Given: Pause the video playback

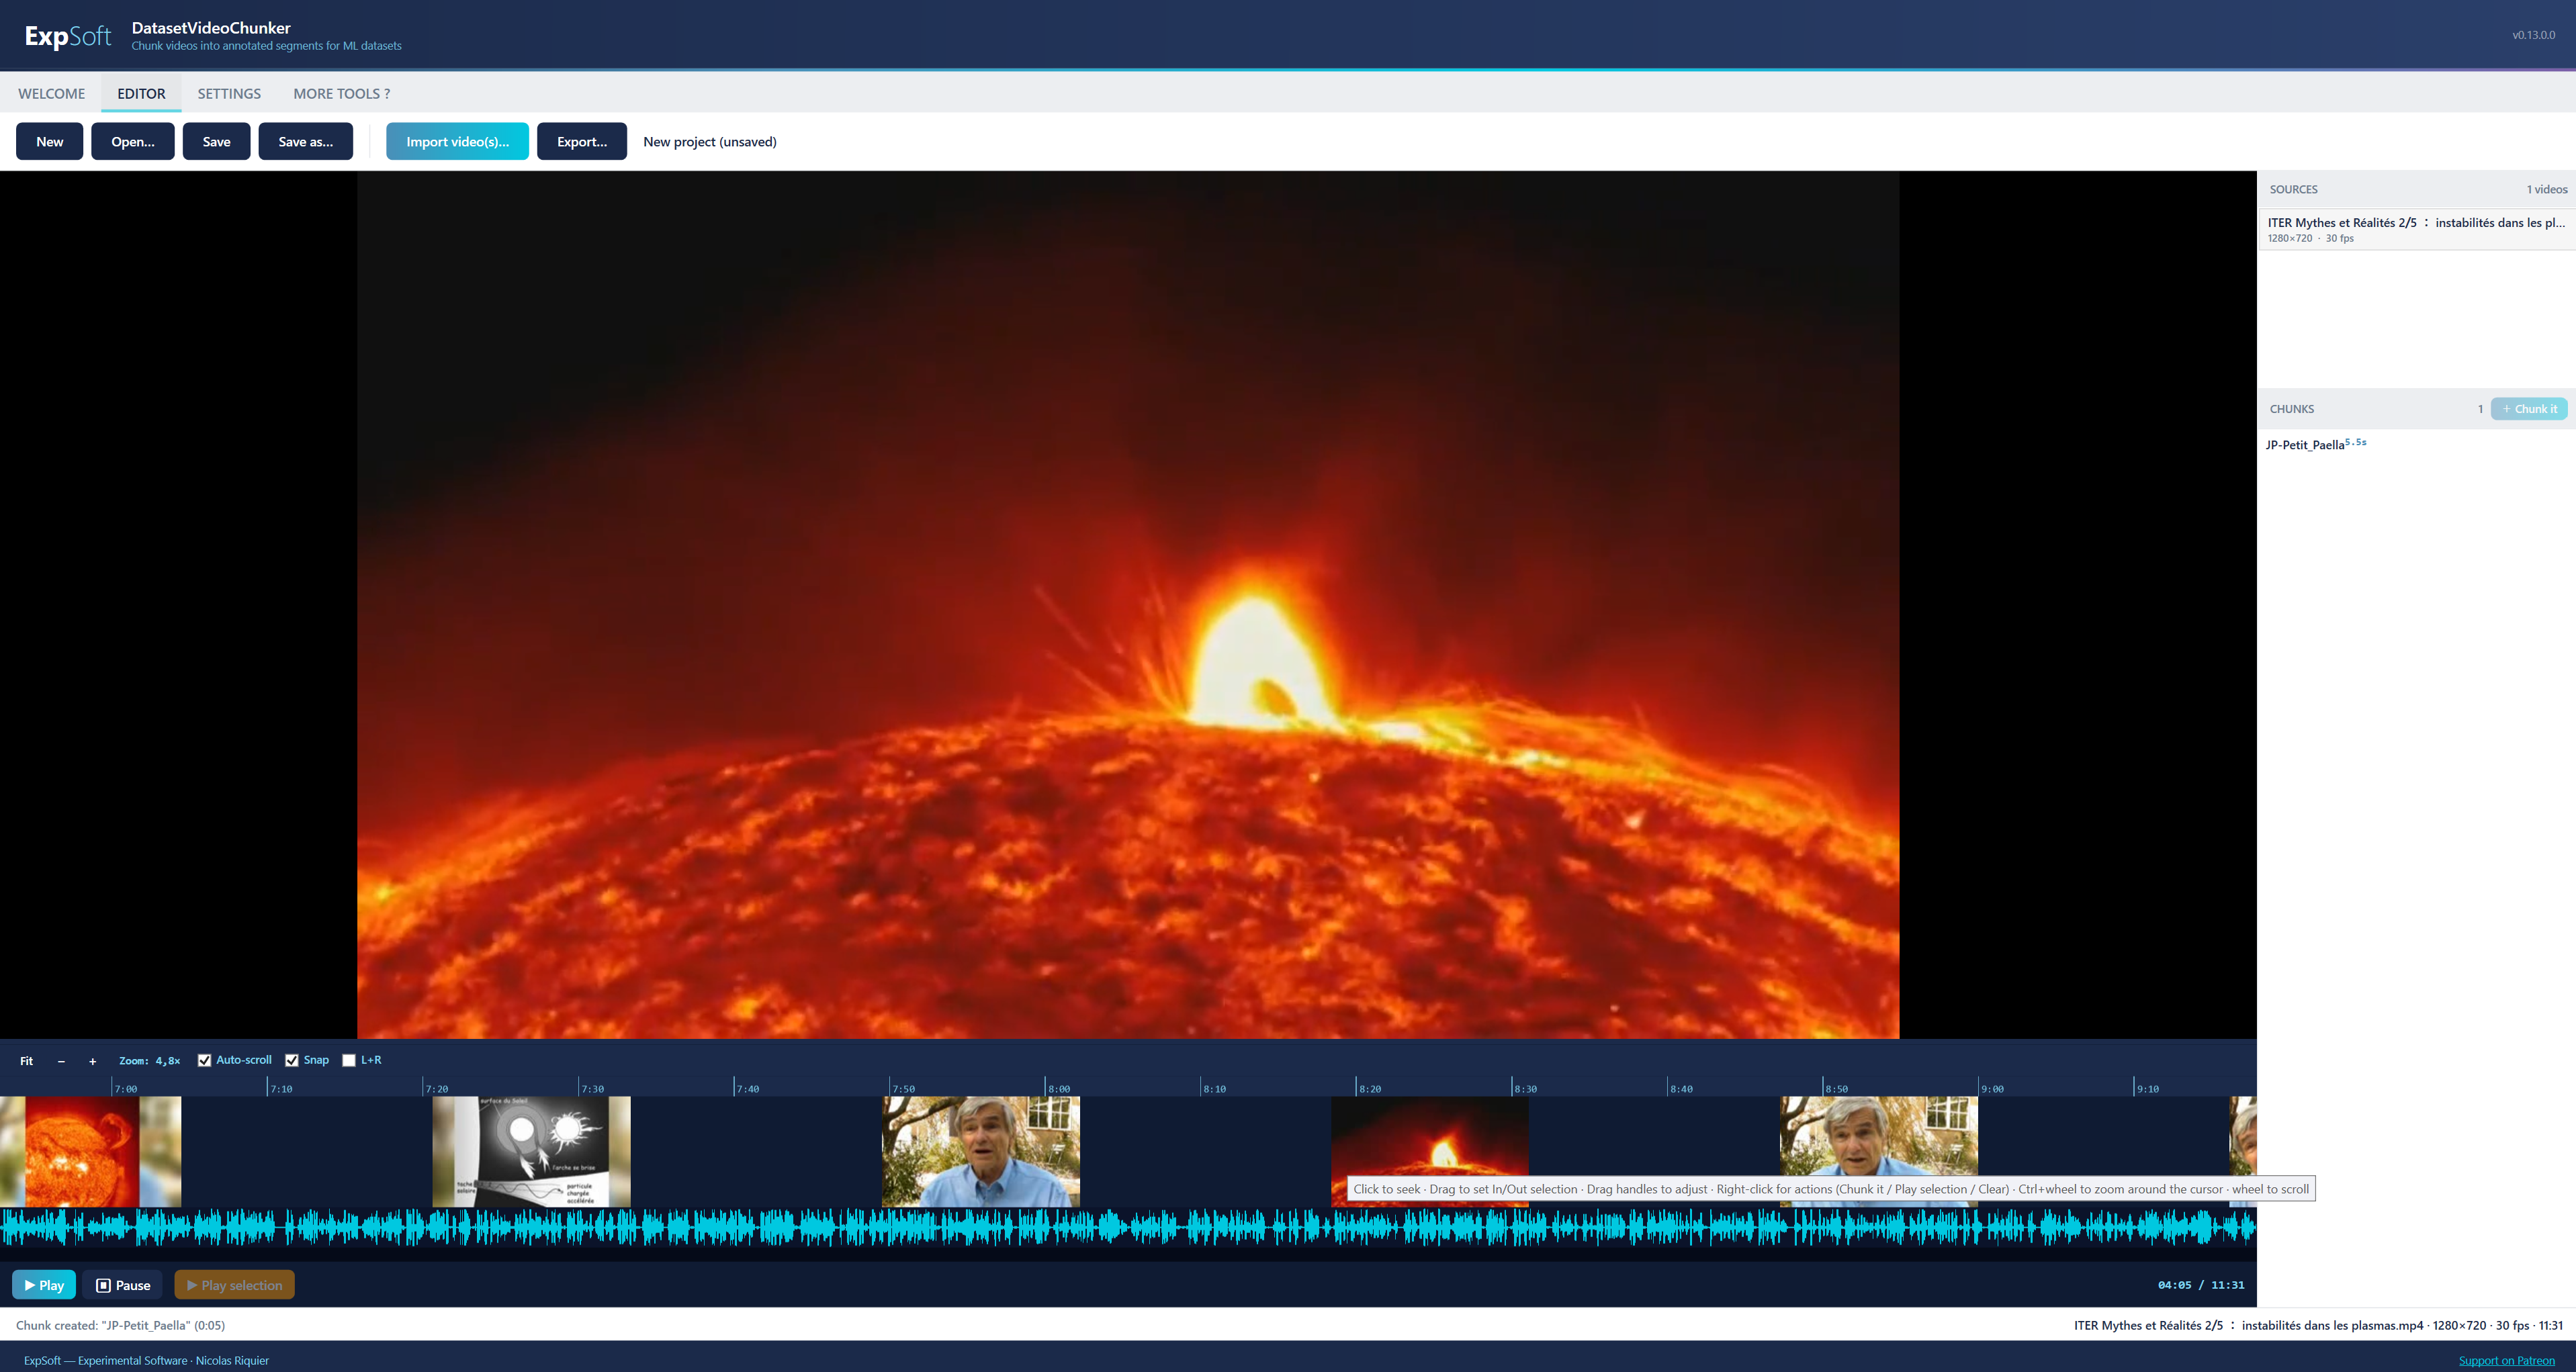Looking at the screenshot, I should 123,1285.
